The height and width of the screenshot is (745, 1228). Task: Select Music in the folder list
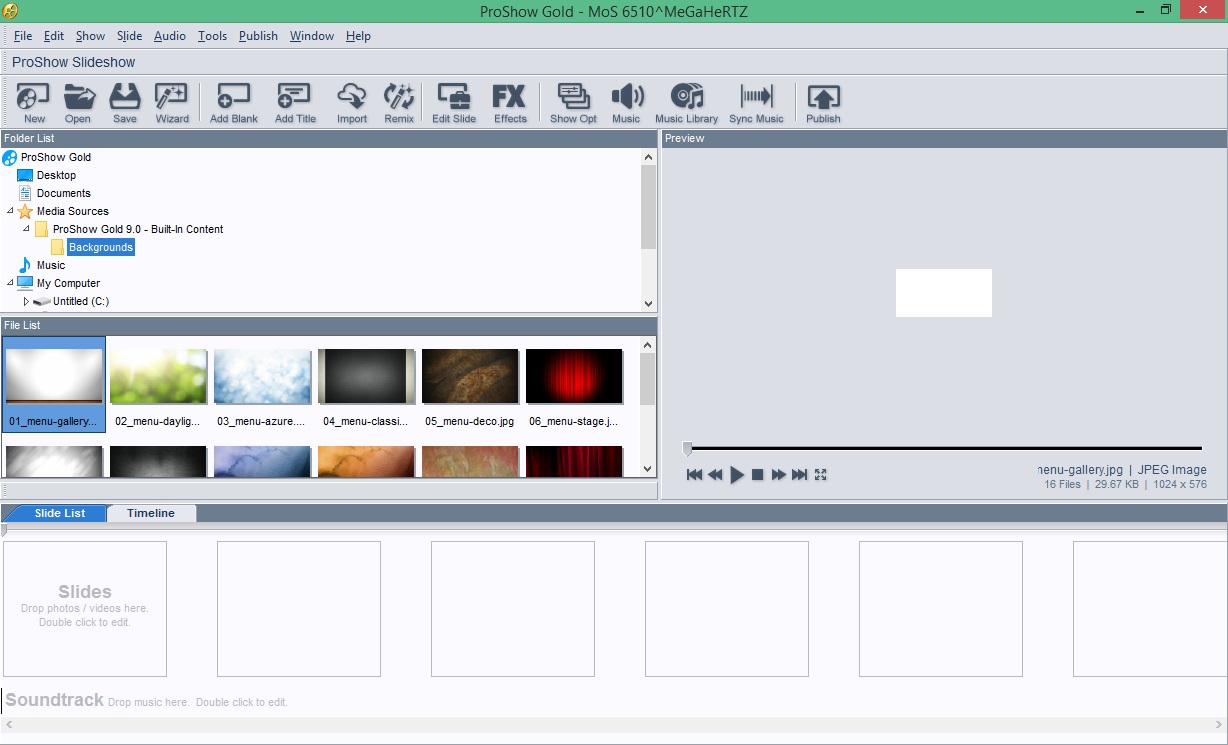(x=50, y=265)
